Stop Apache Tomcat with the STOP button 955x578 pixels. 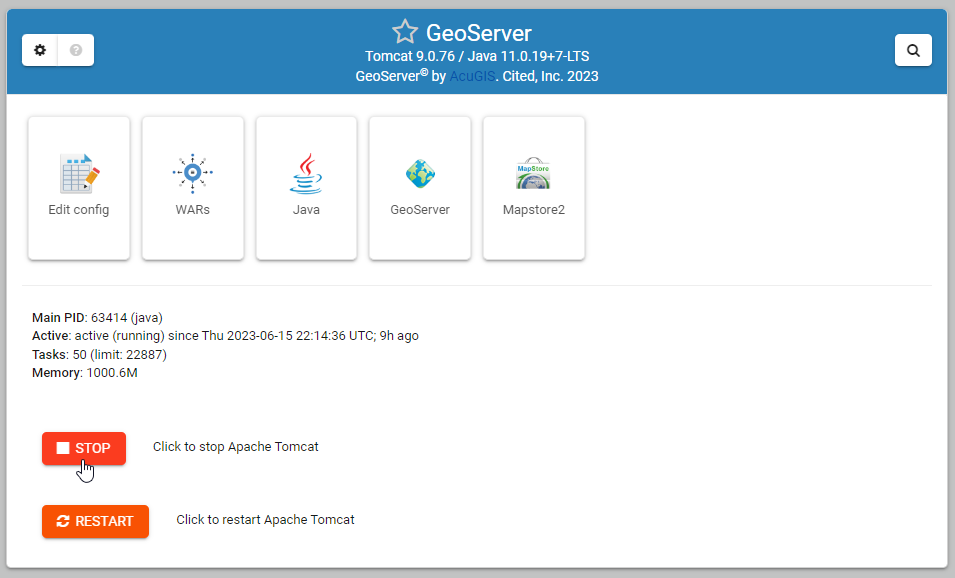coord(83,448)
